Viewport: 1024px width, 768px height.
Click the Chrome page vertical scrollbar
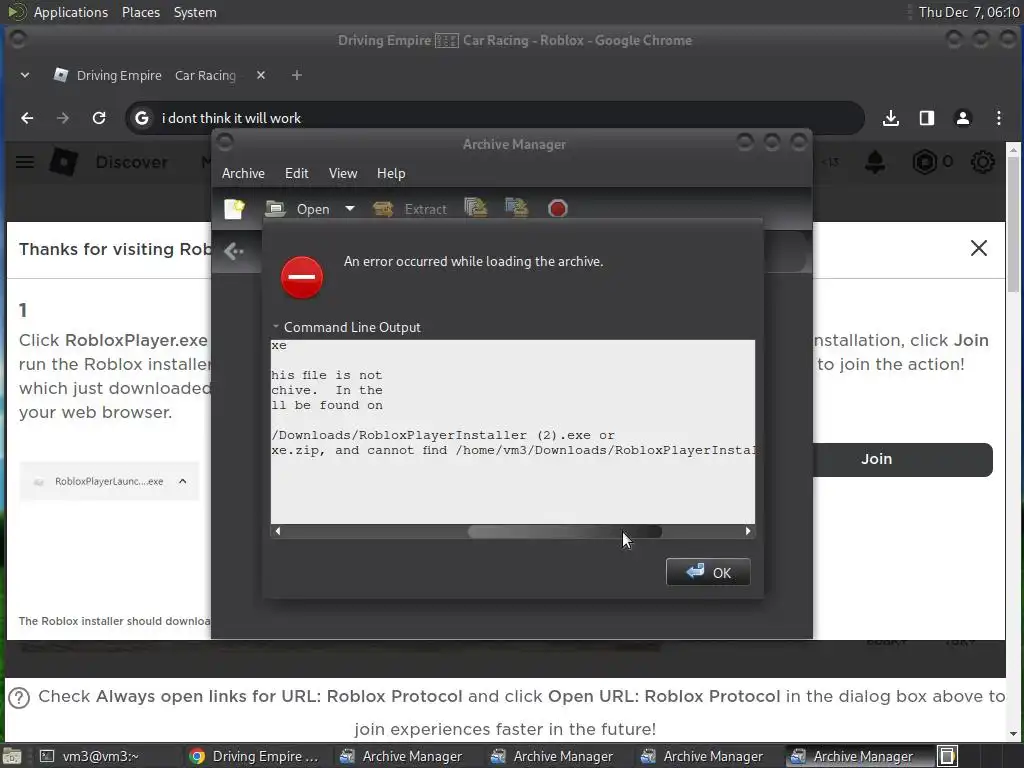[x=1013, y=222]
